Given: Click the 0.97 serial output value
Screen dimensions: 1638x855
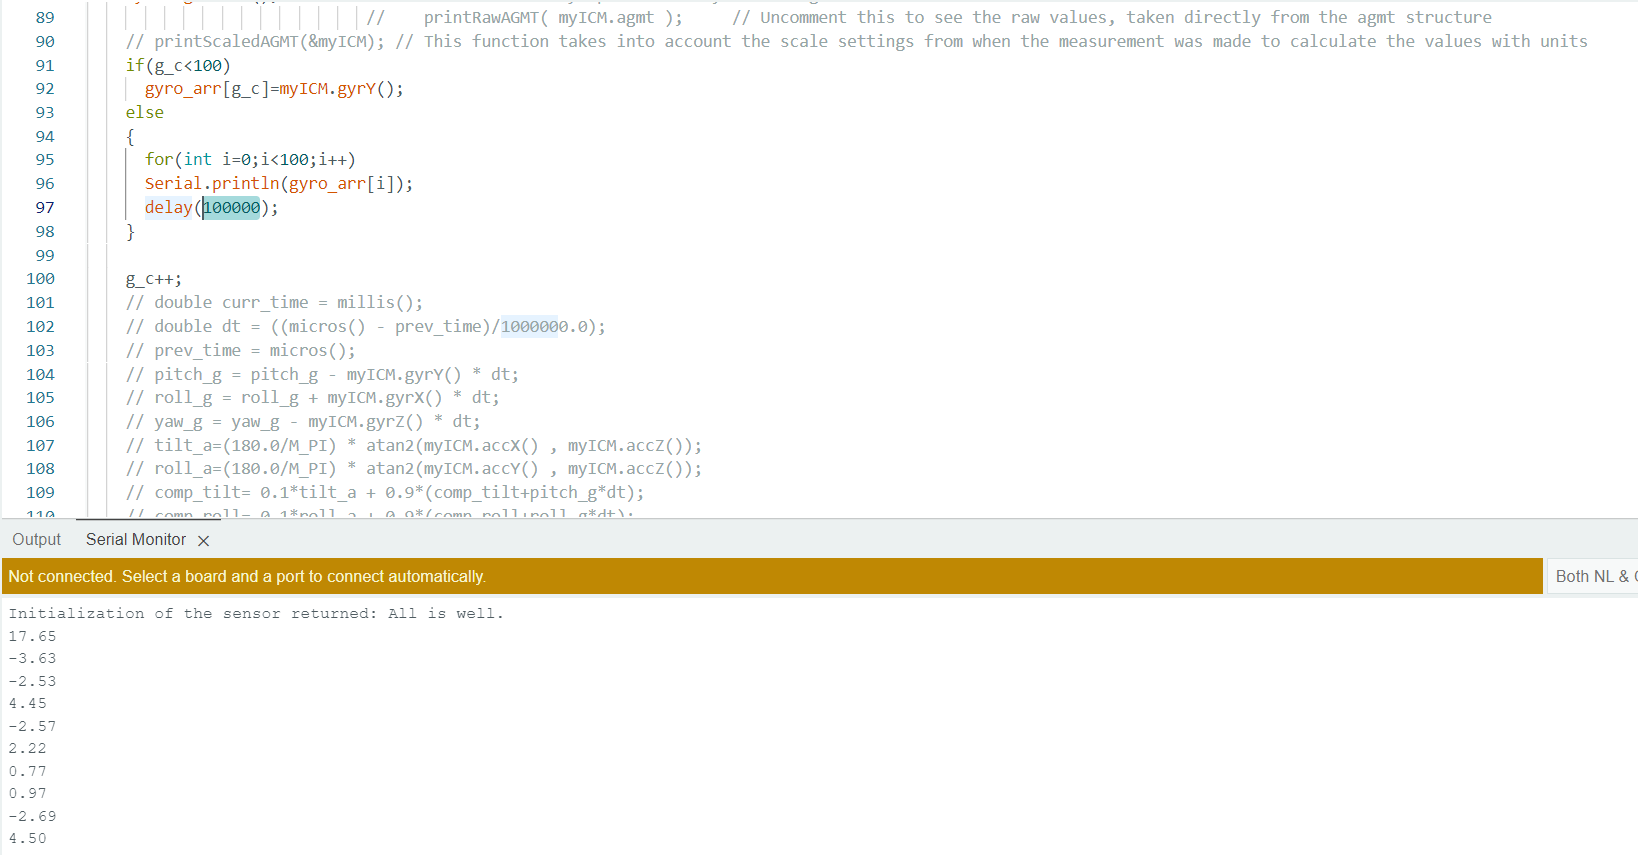Looking at the screenshot, I should coord(28,794).
